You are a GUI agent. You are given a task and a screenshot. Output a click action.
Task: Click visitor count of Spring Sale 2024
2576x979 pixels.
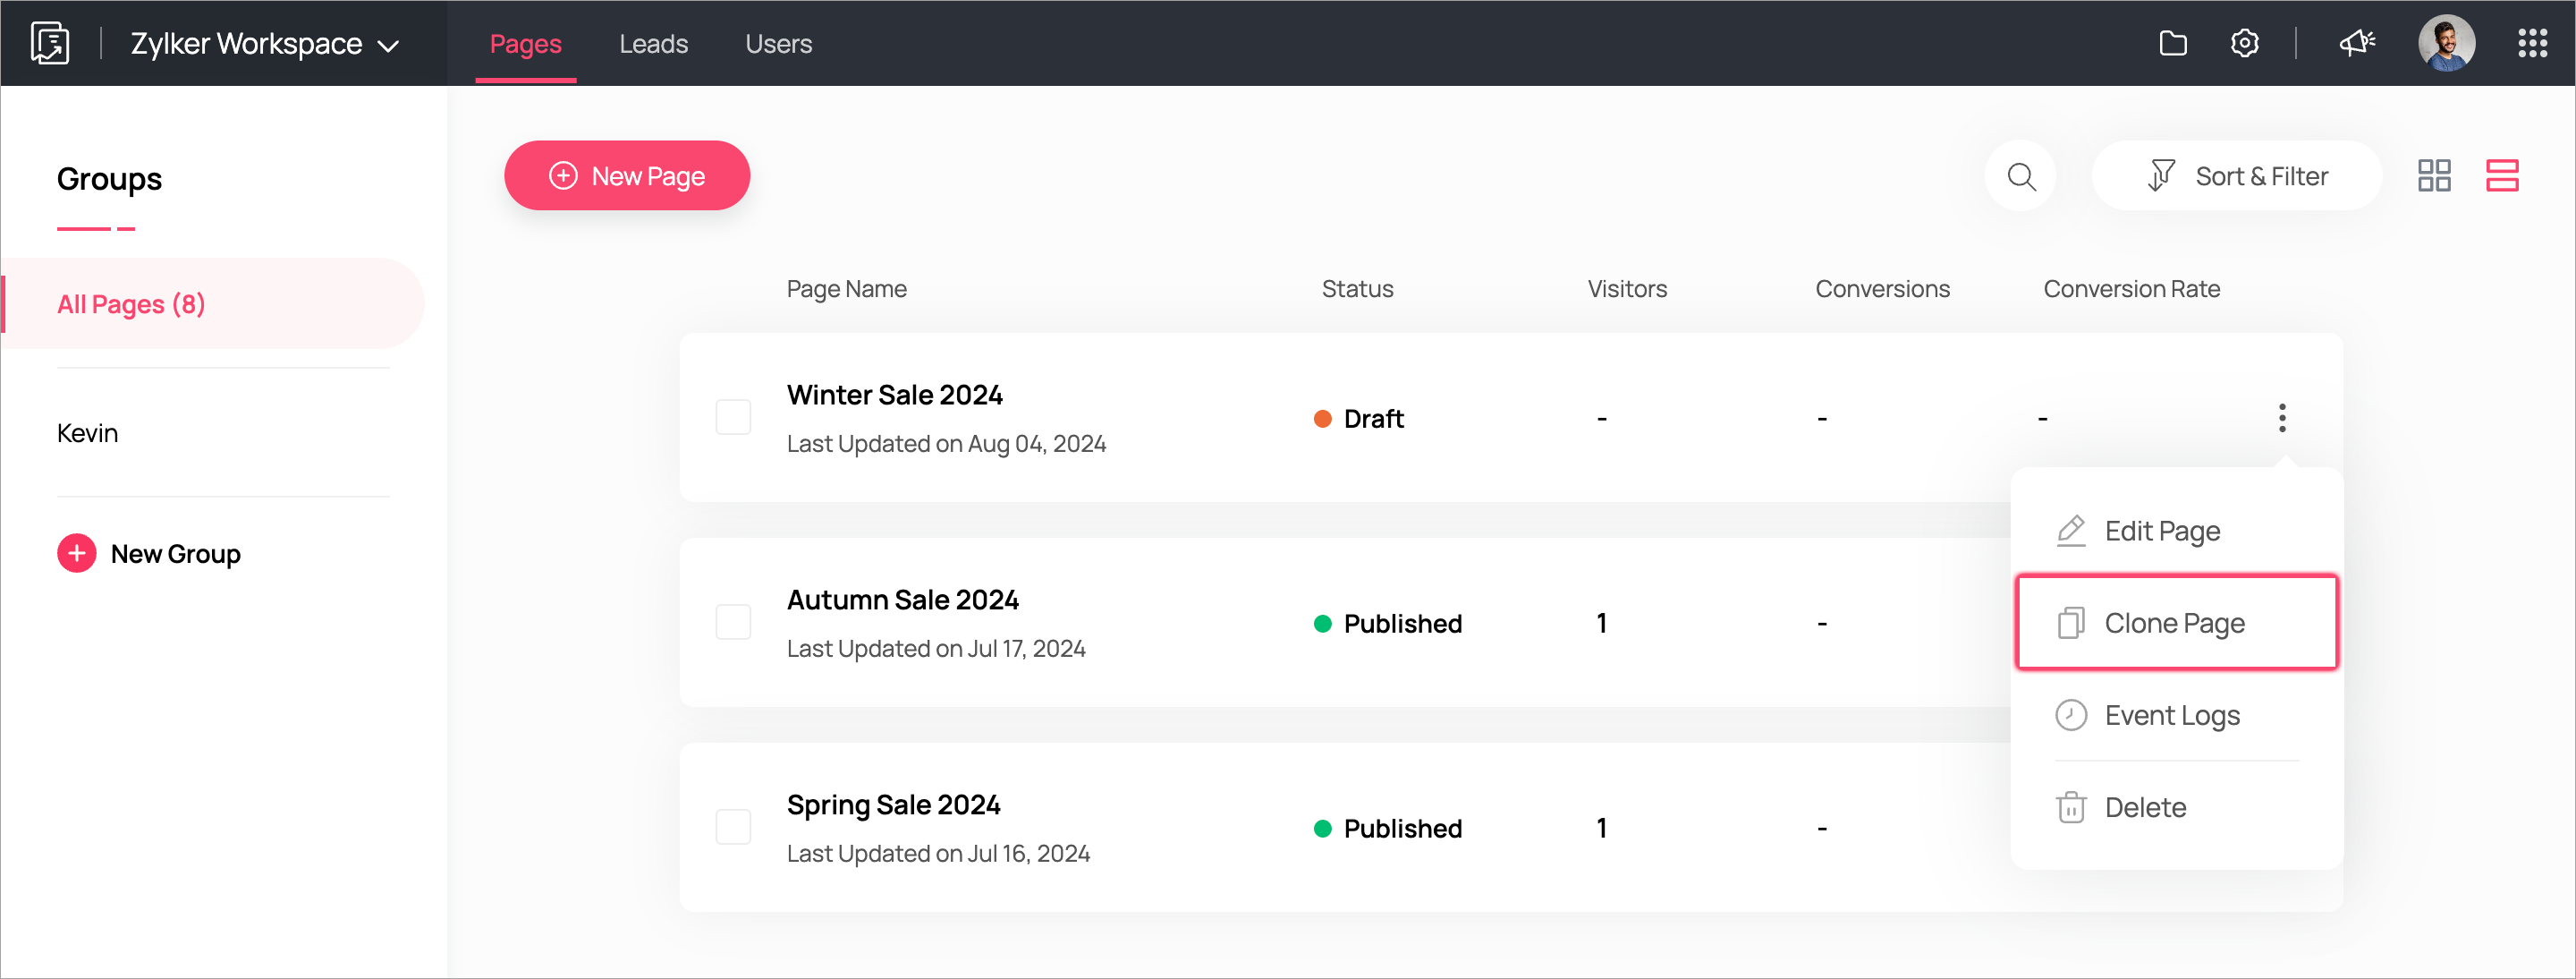1601,829
